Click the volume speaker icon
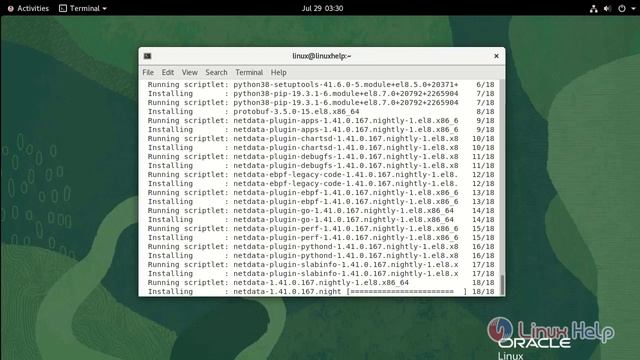Viewport: 640px width, 360px height. [607, 9]
